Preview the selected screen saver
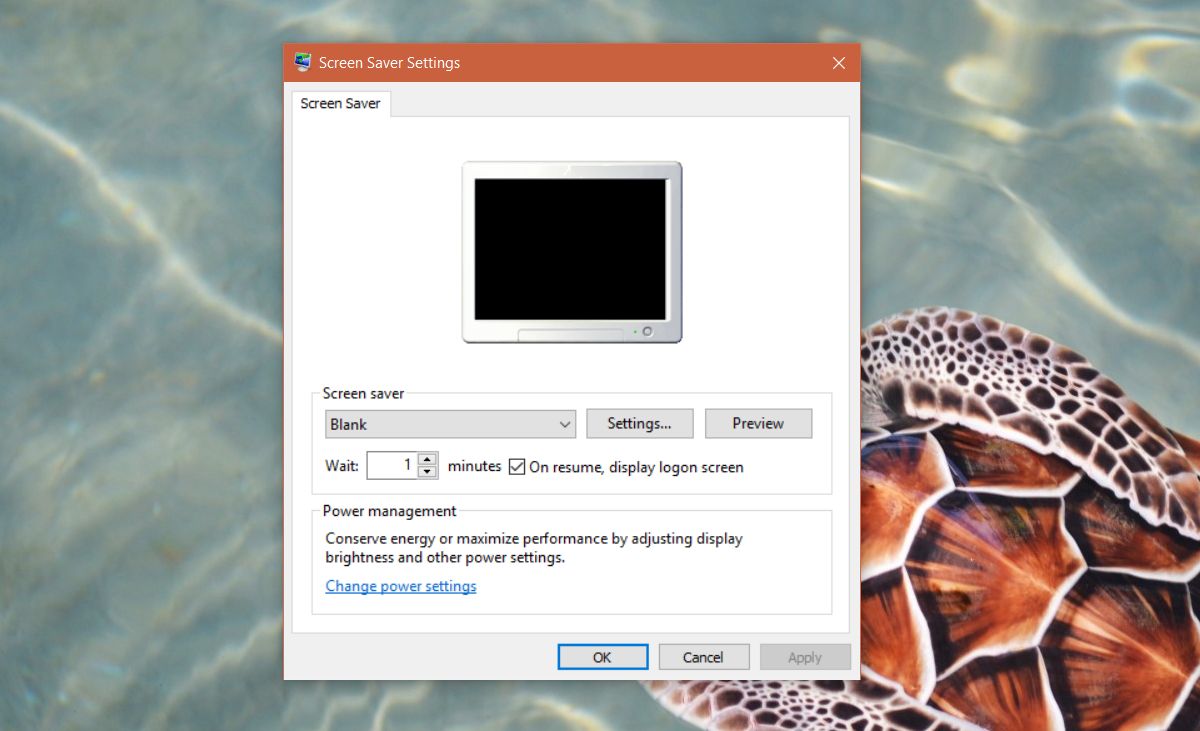The image size is (1200, 731). tap(758, 423)
